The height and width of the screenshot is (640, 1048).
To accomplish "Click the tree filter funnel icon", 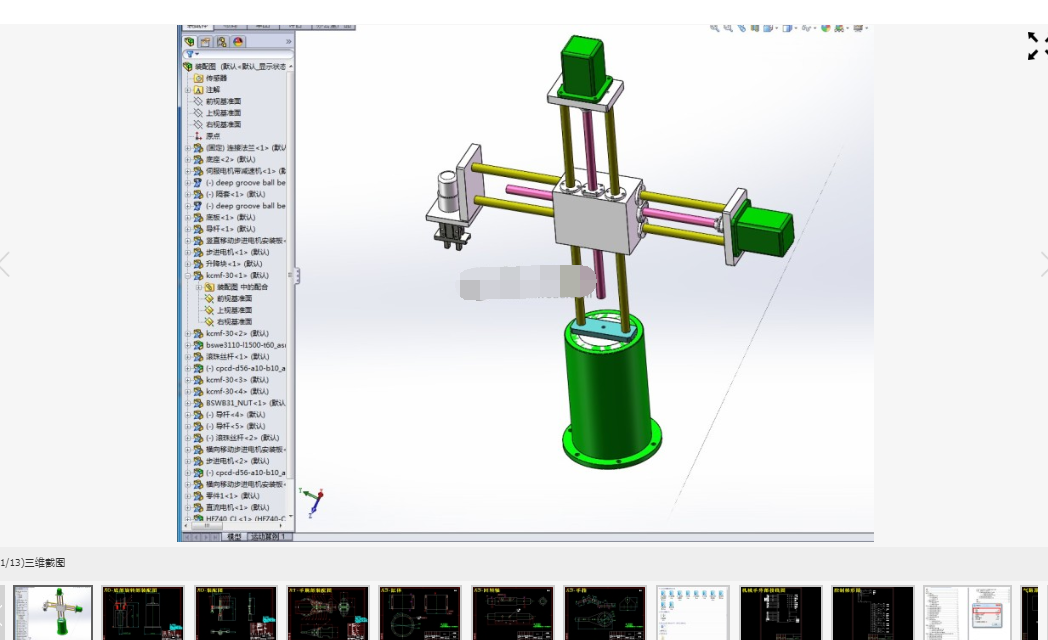I will coord(190,54).
